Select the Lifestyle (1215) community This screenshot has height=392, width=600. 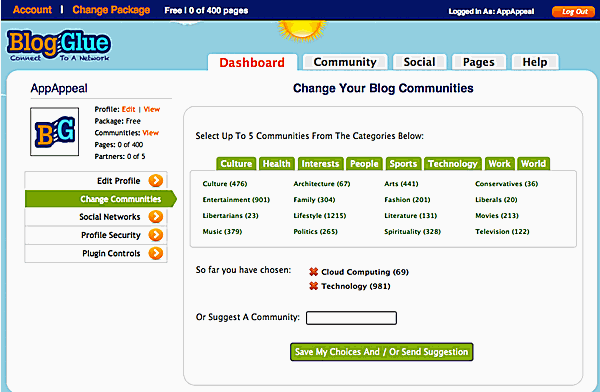[320, 216]
